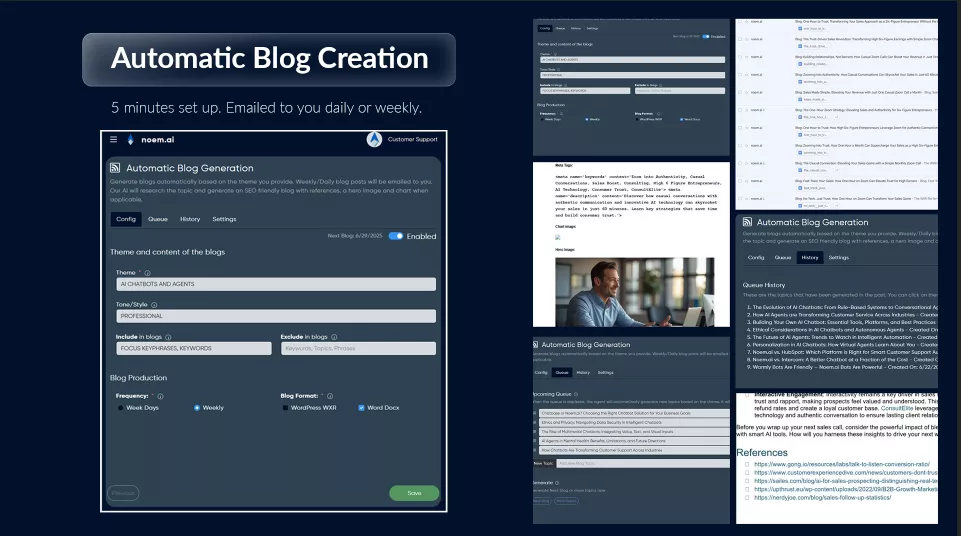This screenshot has height=536, width=961.
Task: Open the hamburger menu beside noem.ai
Action: coord(113,140)
